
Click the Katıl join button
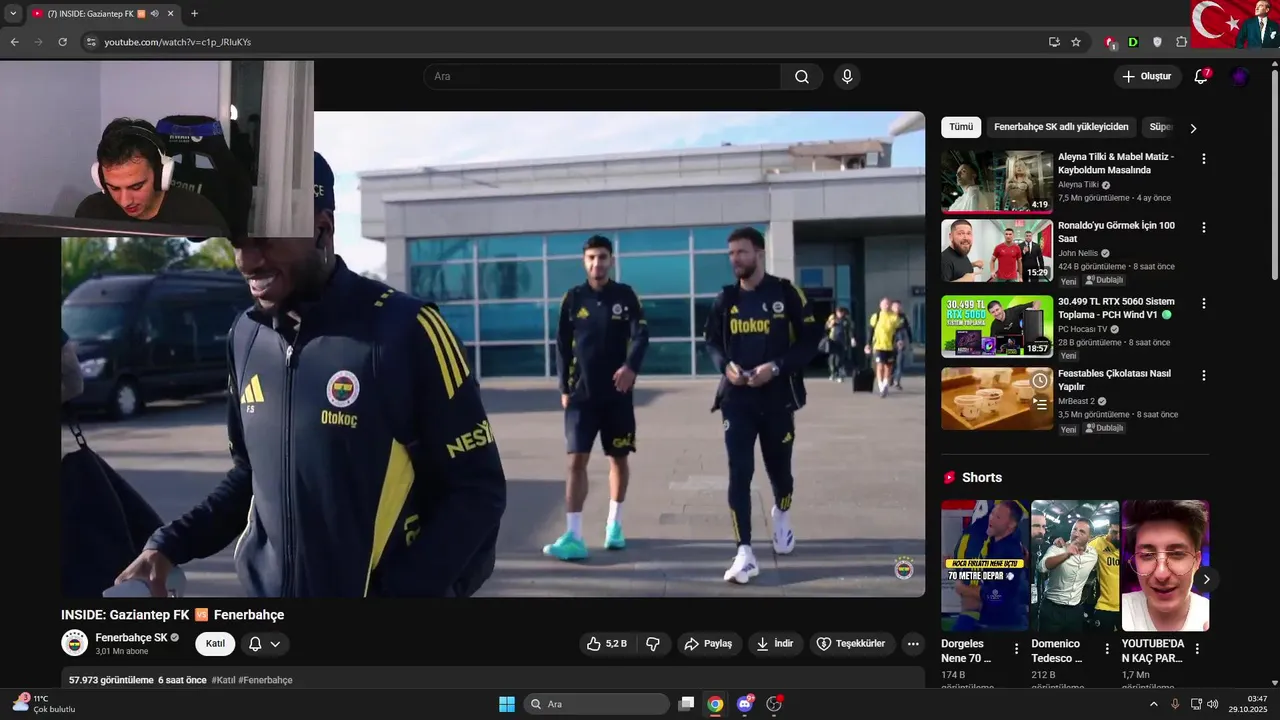click(215, 644)
